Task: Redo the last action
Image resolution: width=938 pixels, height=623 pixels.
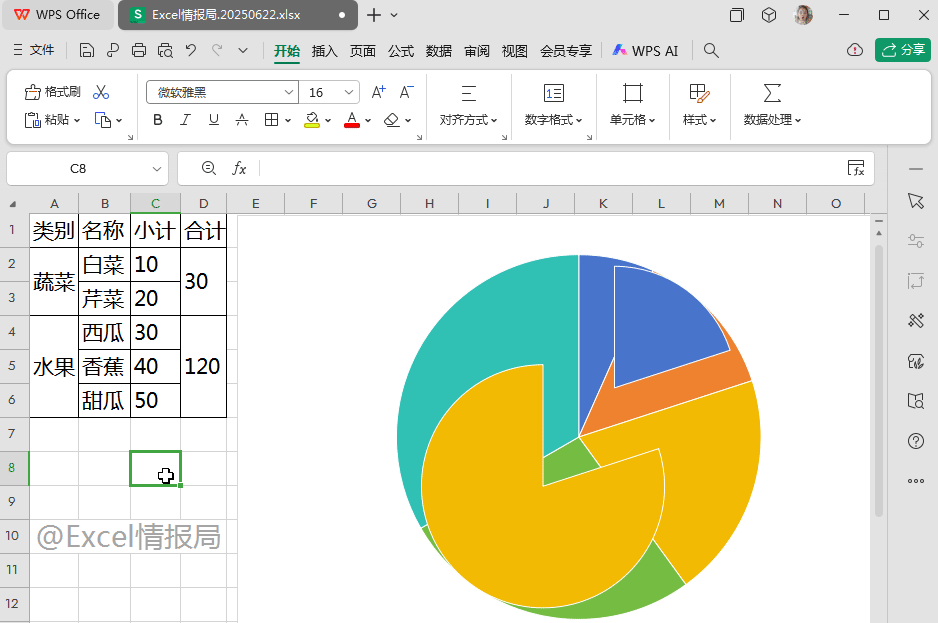Action: tap(217, 50)
